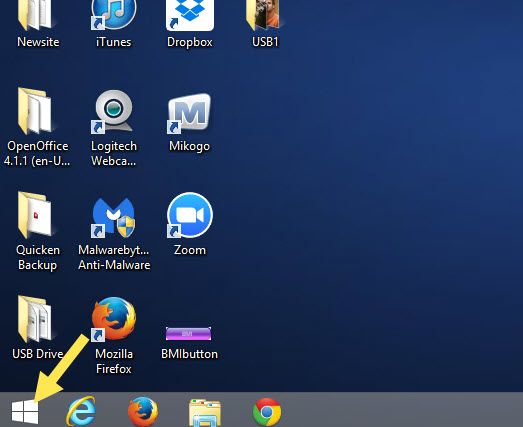Click the "OpenOffice 4.1.1 (en-U..." label text

point(37,153)
